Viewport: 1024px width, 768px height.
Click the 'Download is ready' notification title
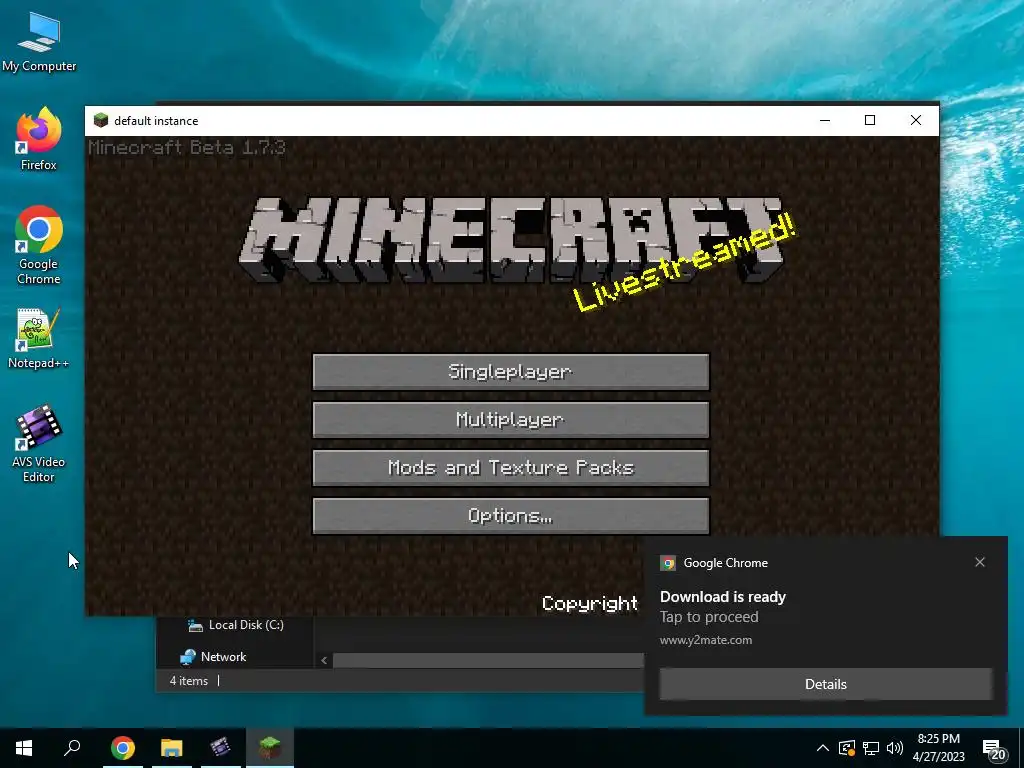[x=723, y=597]
